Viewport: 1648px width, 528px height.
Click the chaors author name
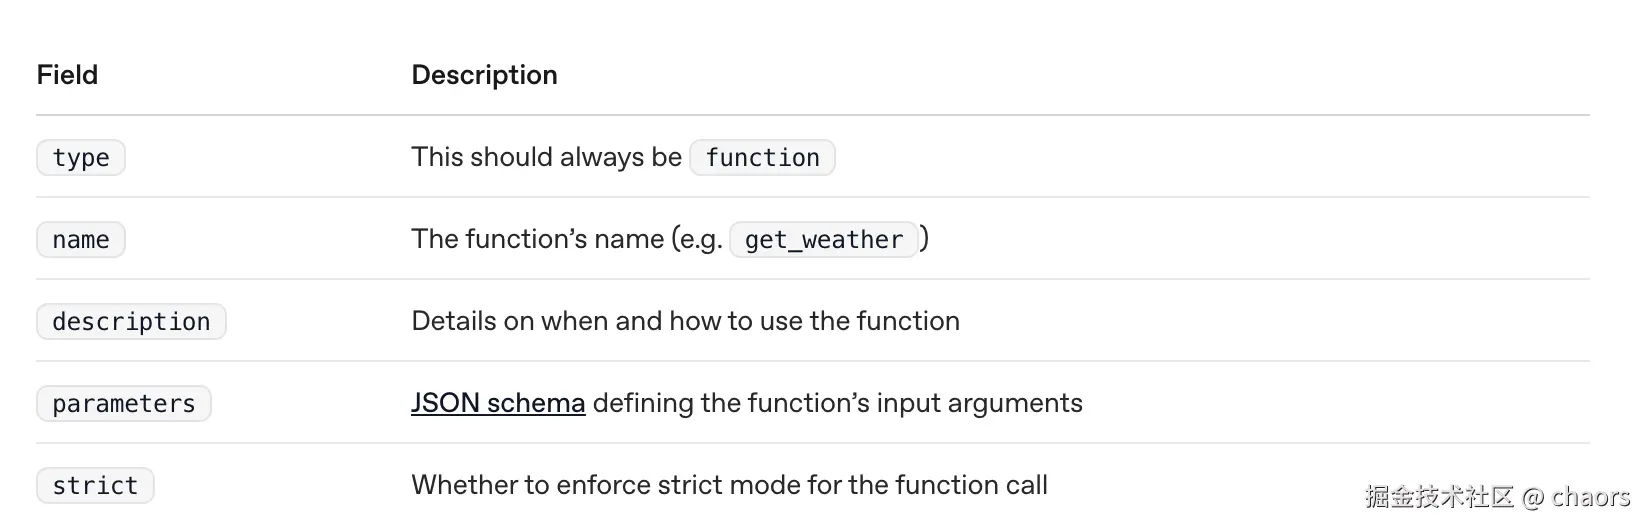pyautogui.click(x=1590, y=497)
